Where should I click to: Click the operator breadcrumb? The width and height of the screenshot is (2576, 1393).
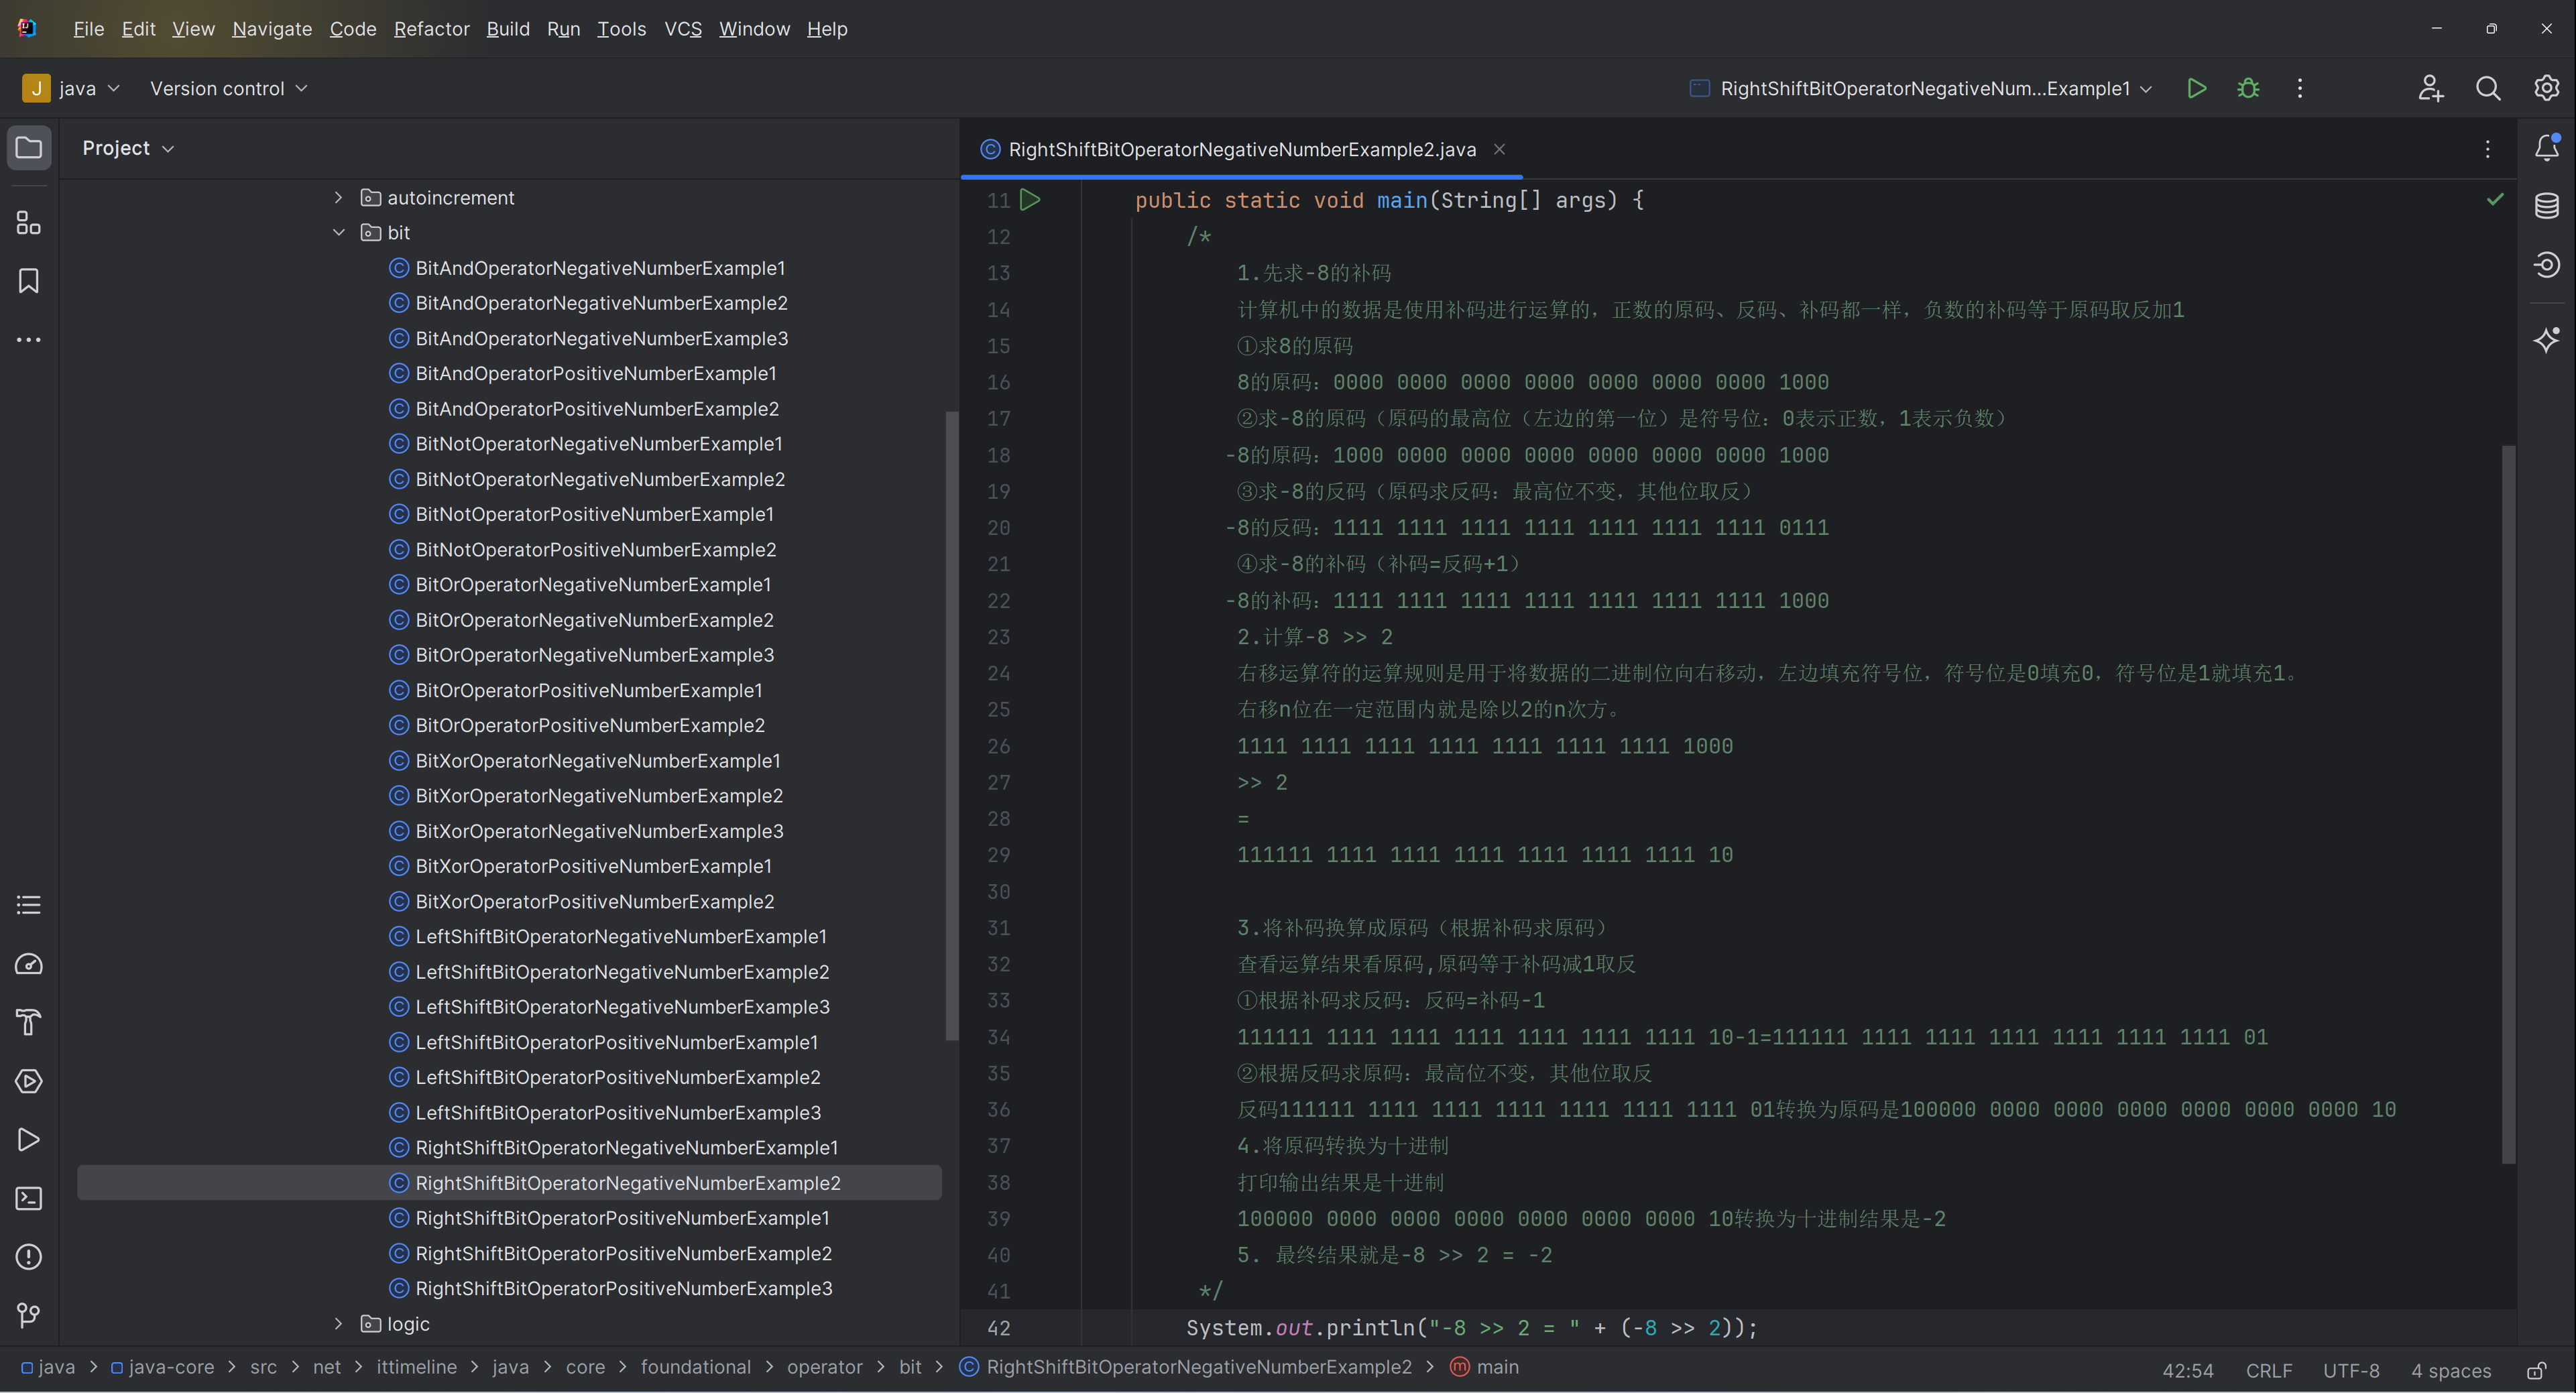pyautogui.click(x=825, y=1367)
